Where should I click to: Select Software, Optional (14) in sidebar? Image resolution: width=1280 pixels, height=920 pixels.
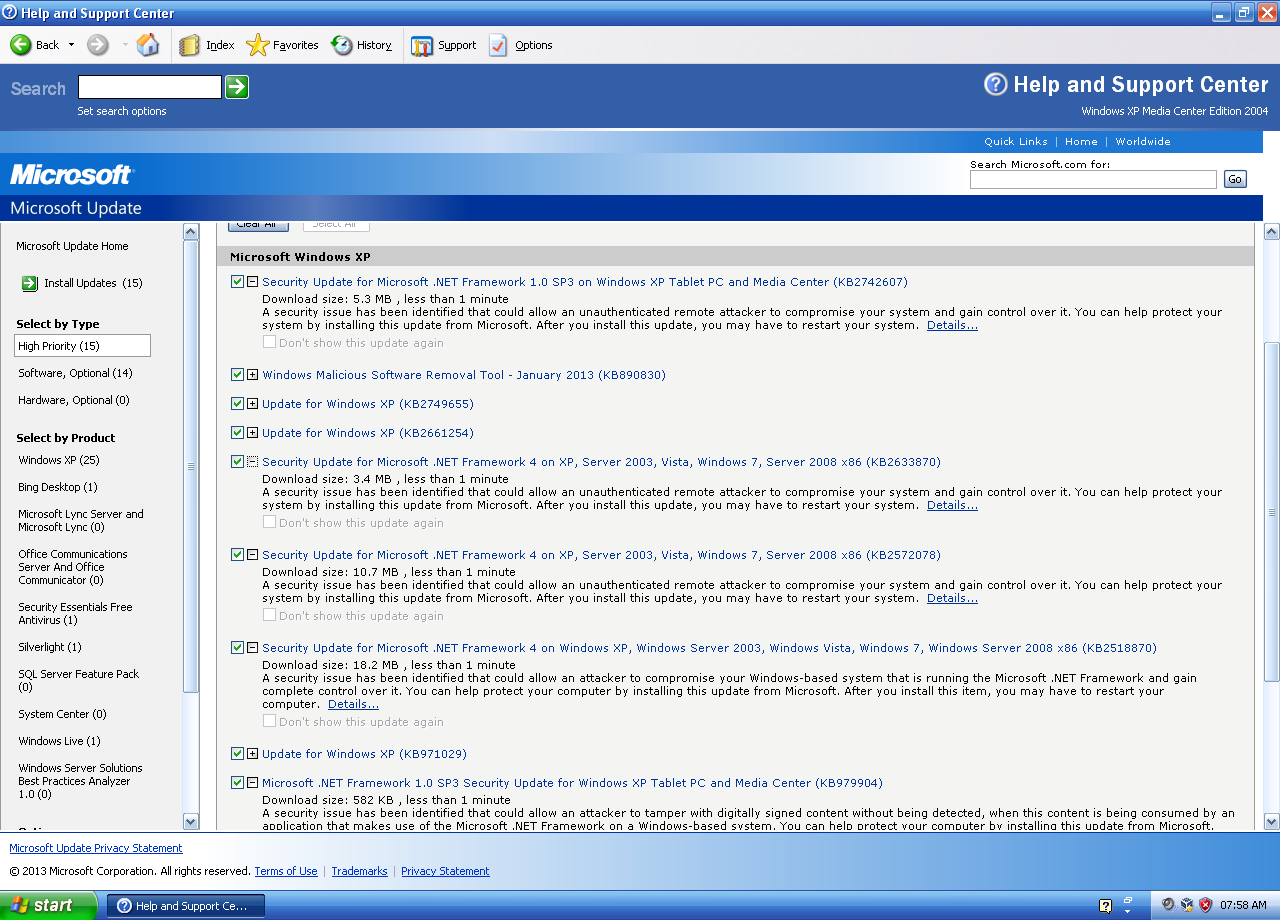75,373
